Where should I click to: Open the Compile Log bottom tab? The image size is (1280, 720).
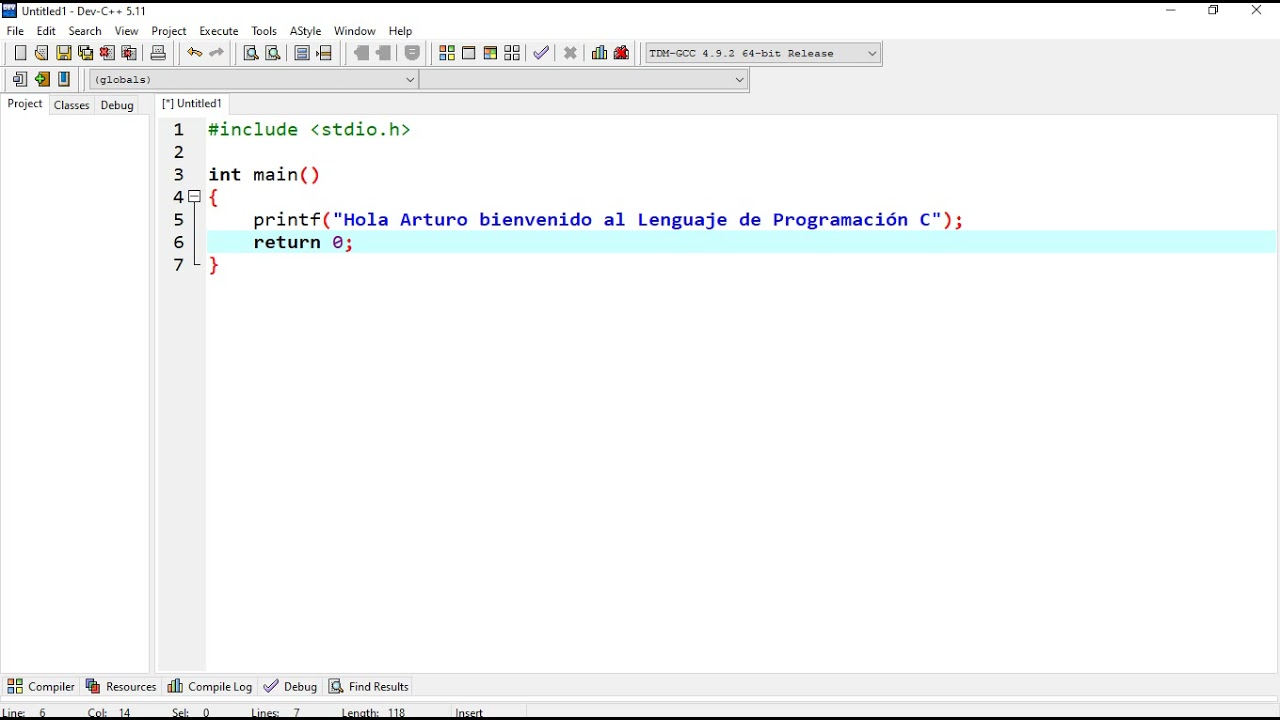point(210,686)
